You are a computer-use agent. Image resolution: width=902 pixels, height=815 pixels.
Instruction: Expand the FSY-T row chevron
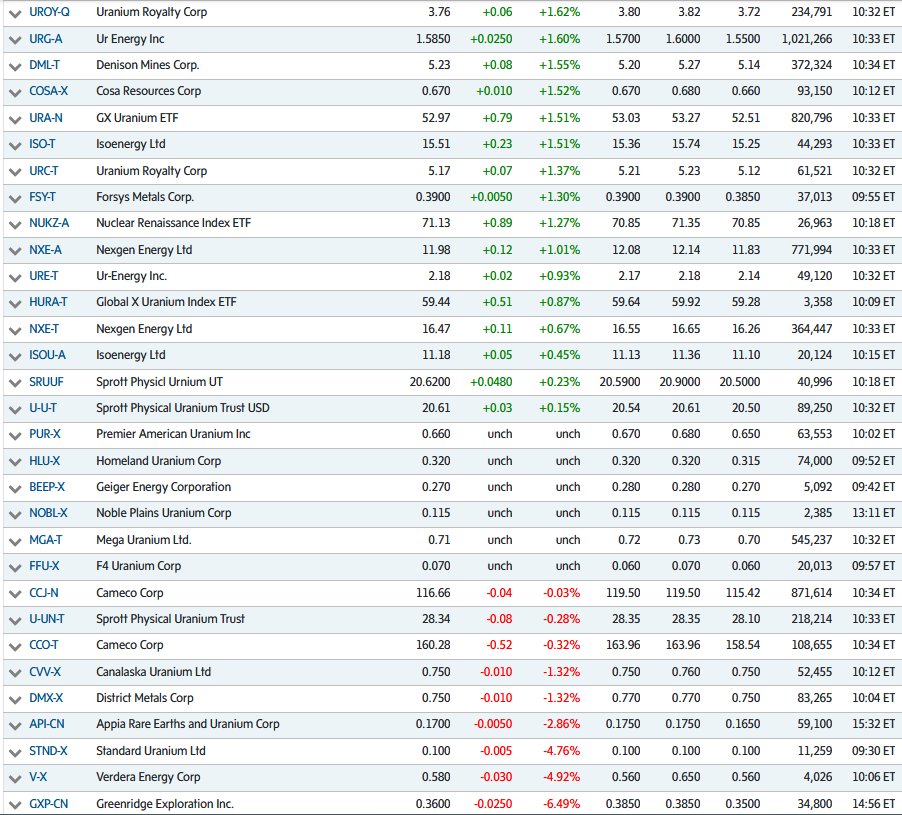pos(15,197)
